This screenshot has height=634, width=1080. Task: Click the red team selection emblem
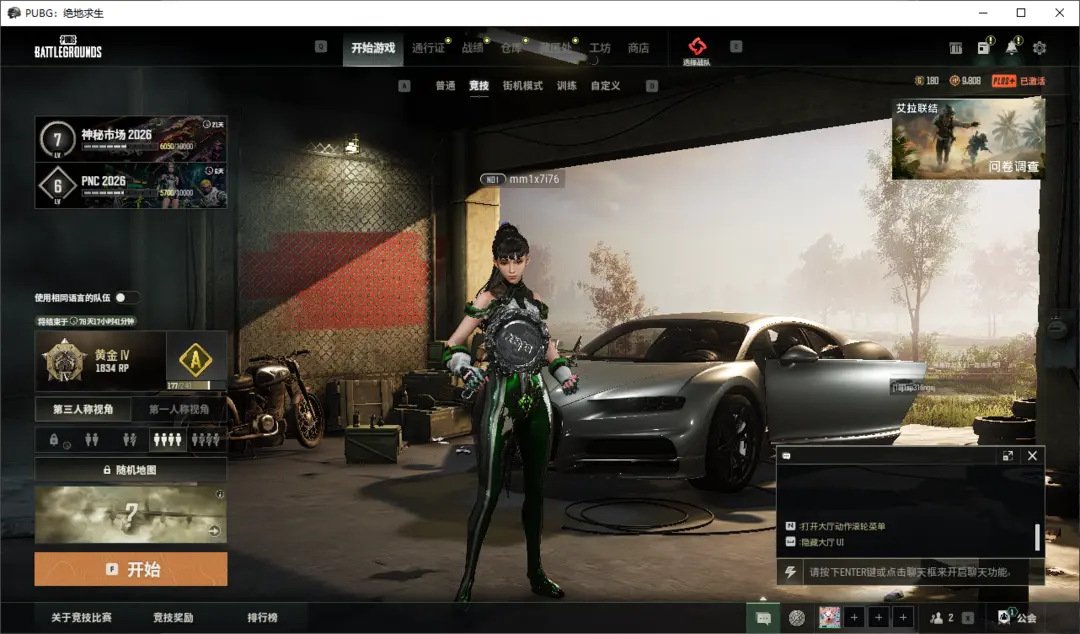(x=697, y=47)
